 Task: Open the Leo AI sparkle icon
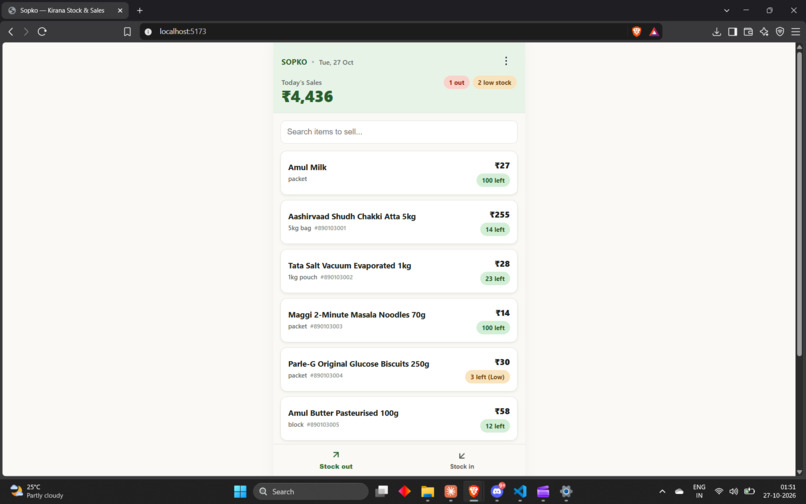(x=764, y=31)
